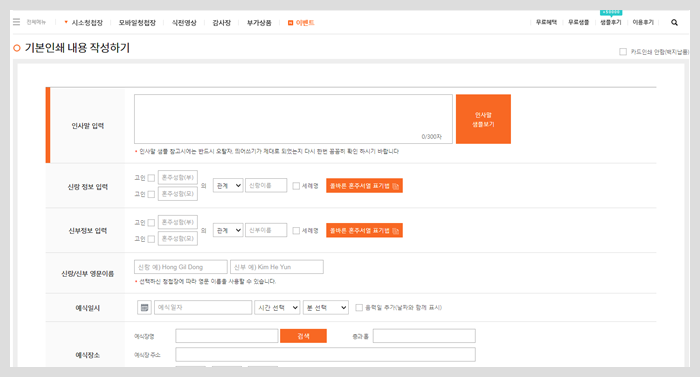Focus groom's 혼주성함(모) field
The height and width of the screenshot is (377, 700).
point(178,194)
